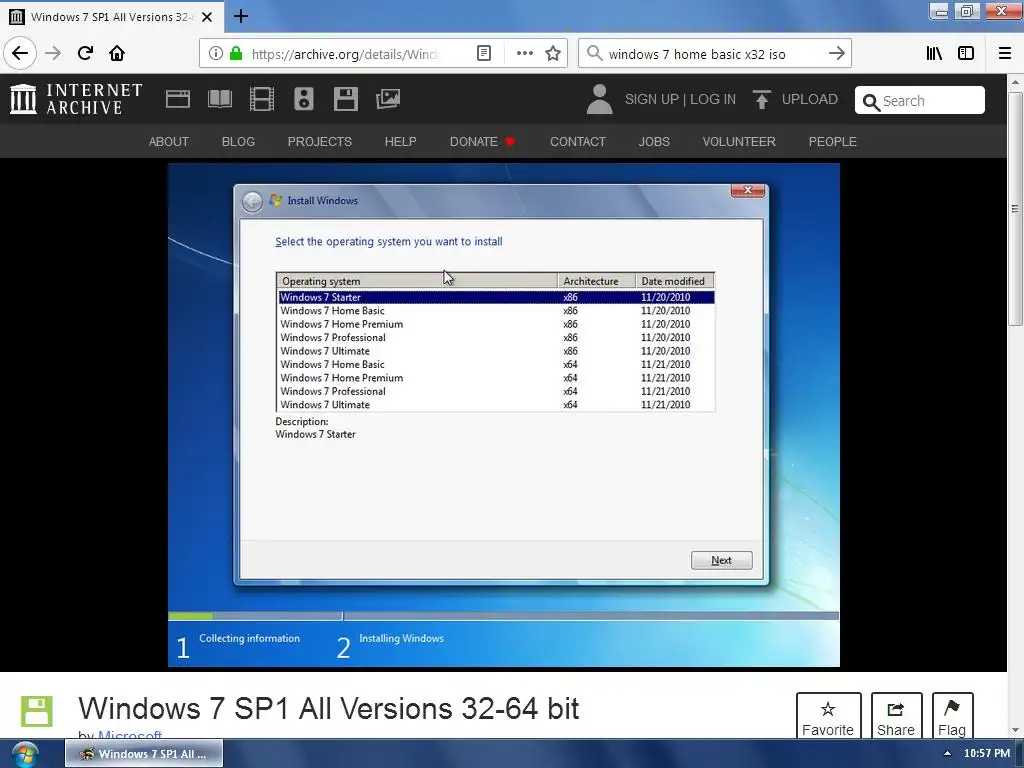Screen dimensions: 1024x768
Task: Open the Firefox library icon
Action: (x=934, y=54)
